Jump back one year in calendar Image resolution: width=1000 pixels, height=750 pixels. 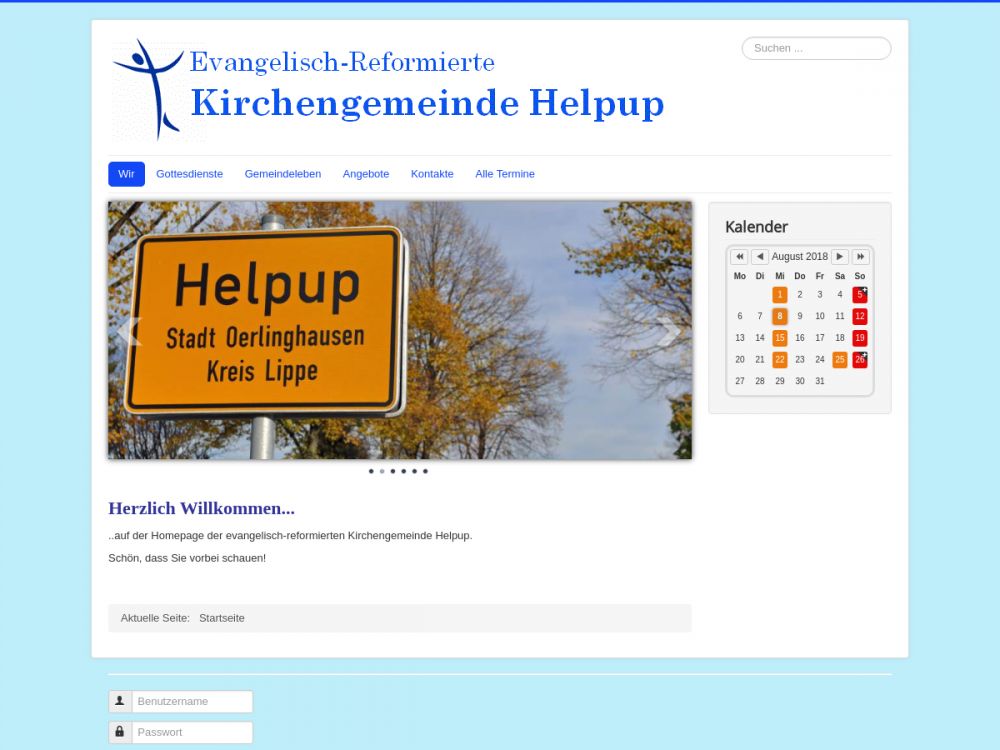739,257
